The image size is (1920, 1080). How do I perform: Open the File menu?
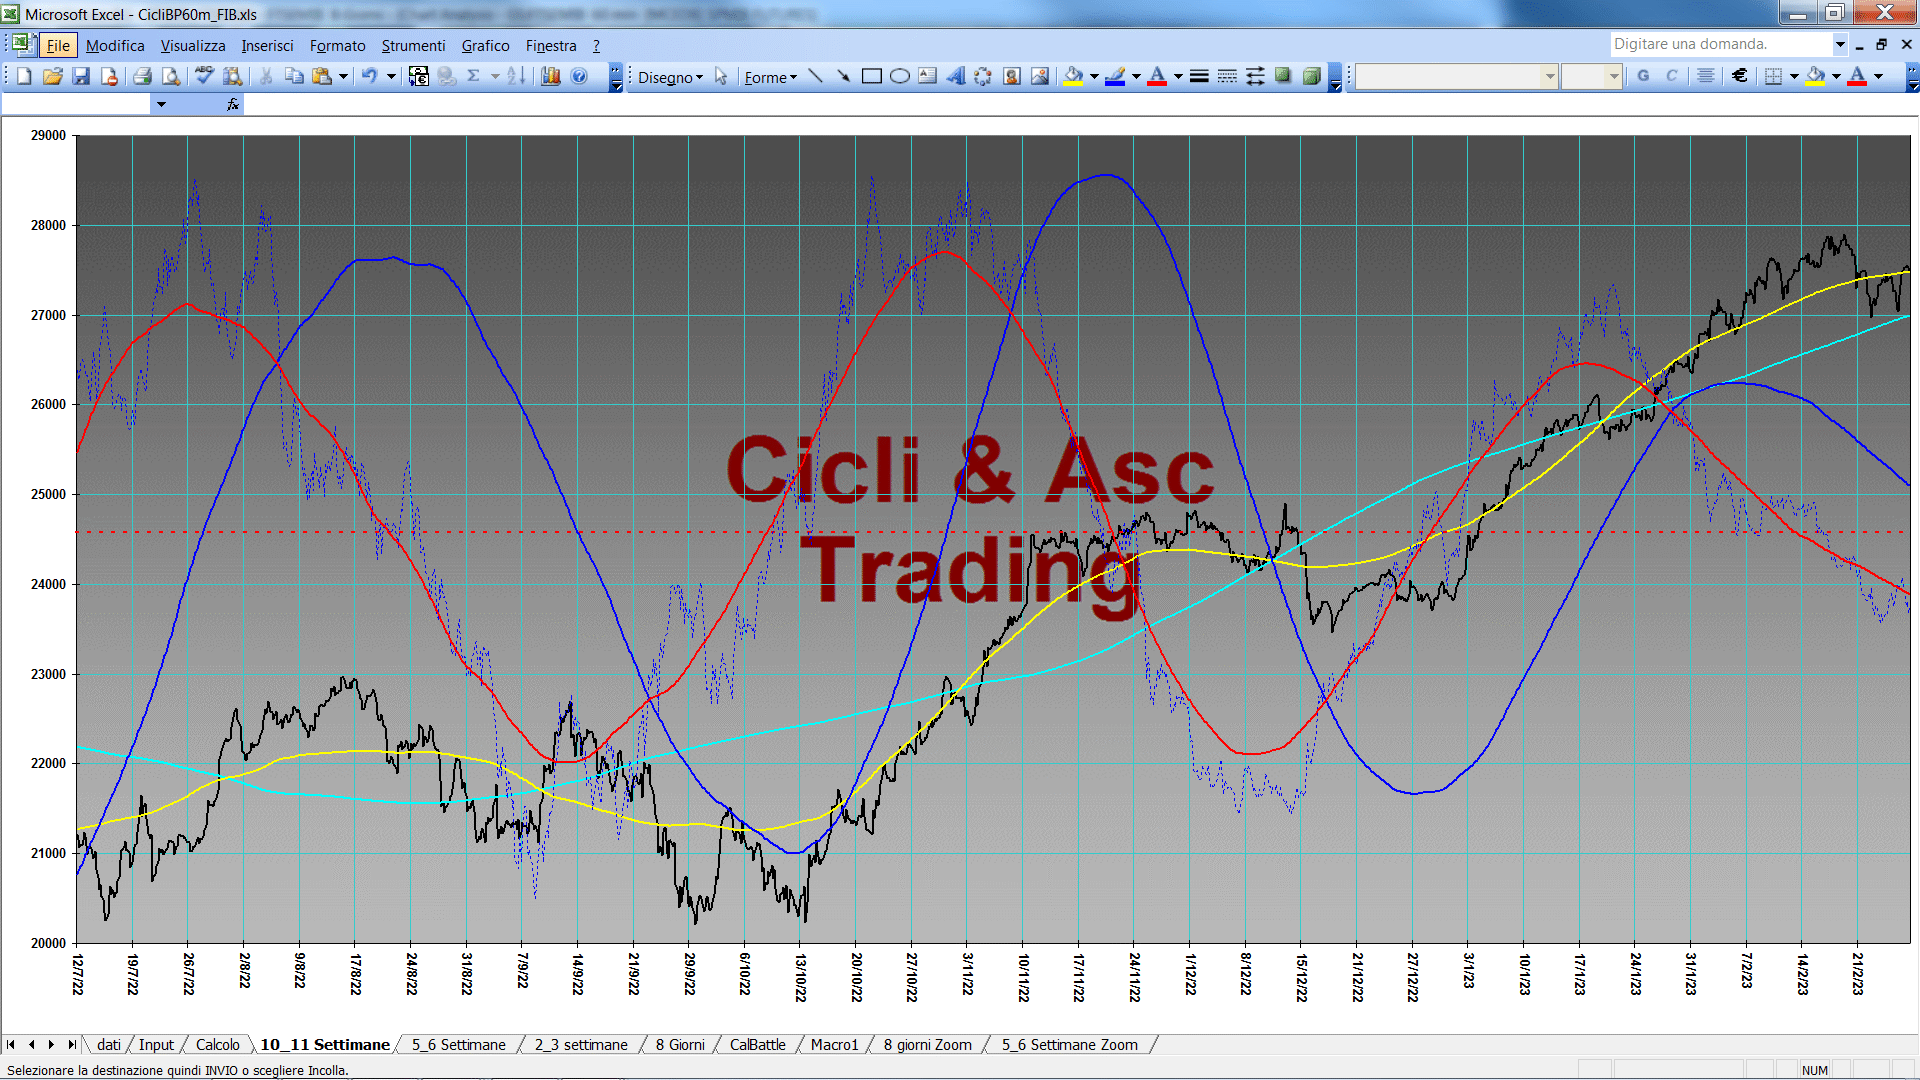(x=58, y=45)
